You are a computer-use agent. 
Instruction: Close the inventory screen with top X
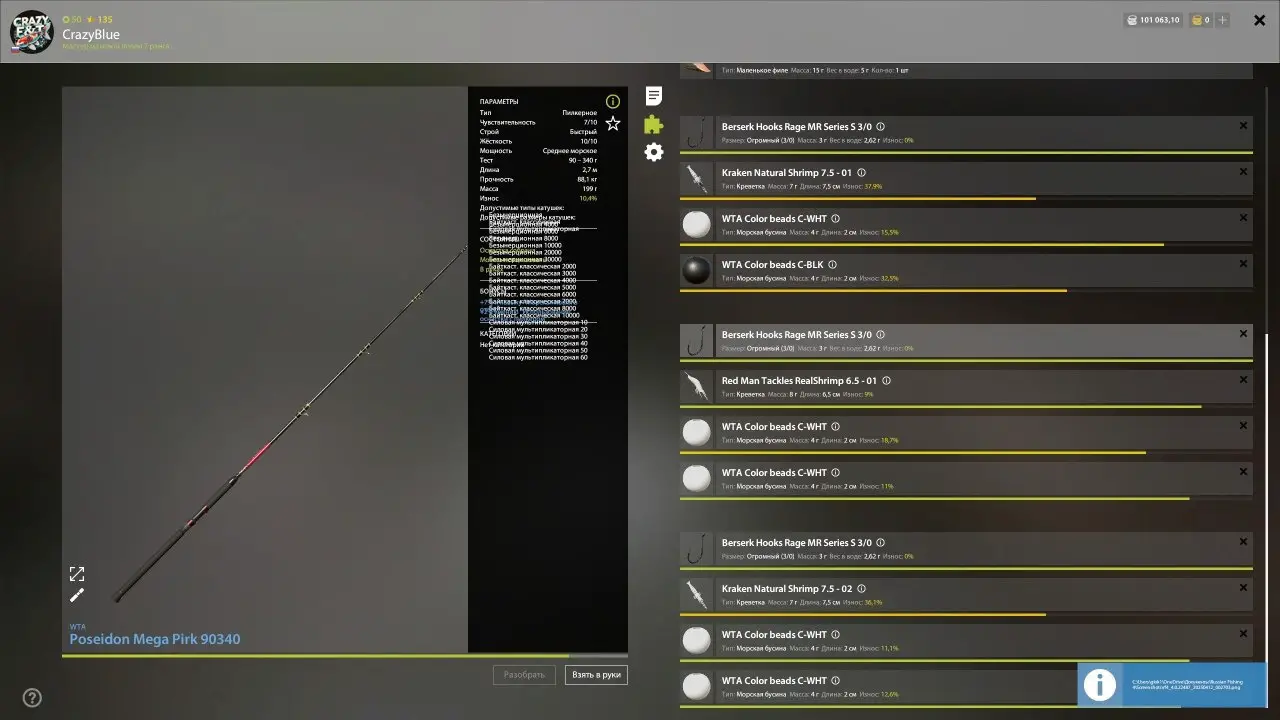(1260, 20)
